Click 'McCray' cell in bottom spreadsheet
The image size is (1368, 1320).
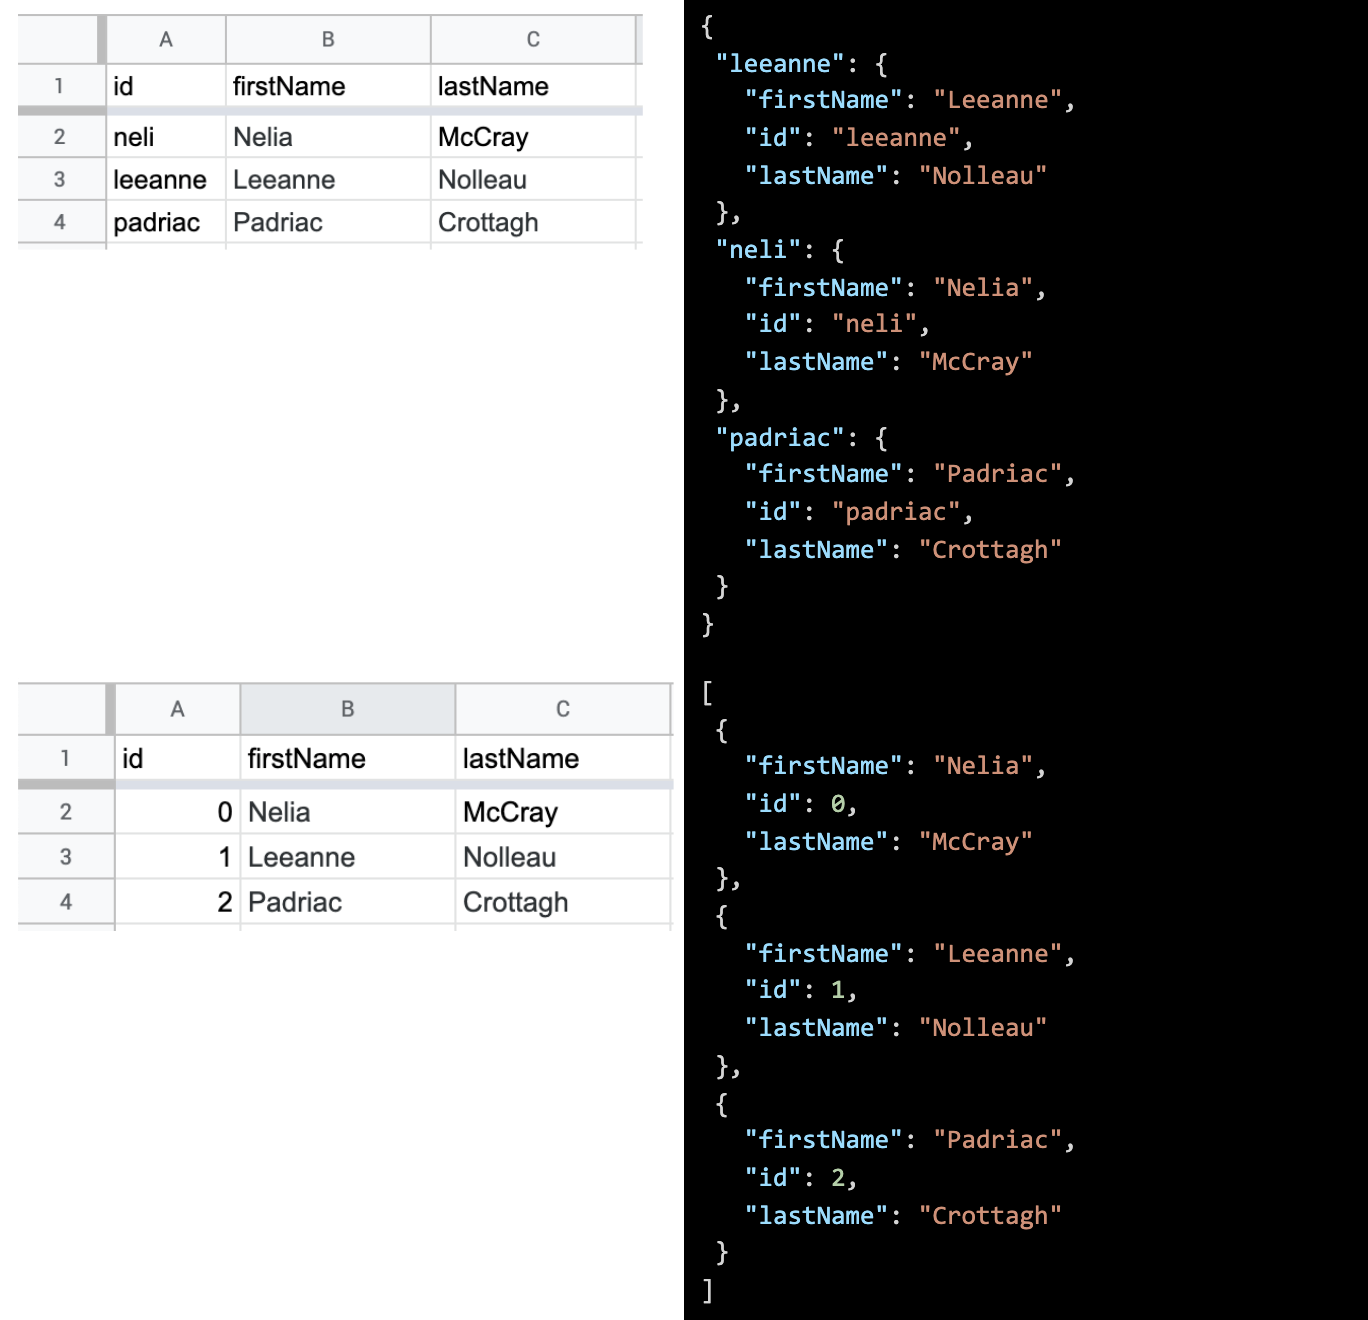click(563, 812)
